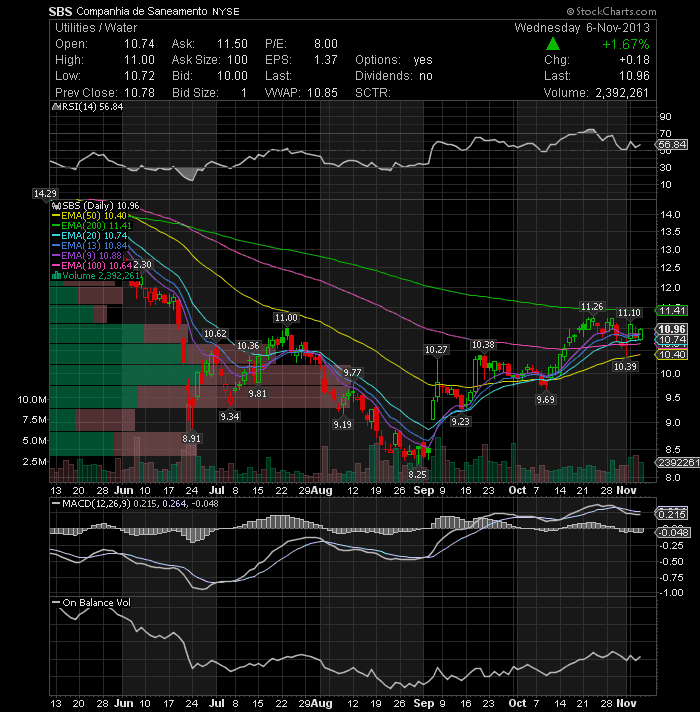Click the cyan EMA(20) legend line

tap(56, 236)
